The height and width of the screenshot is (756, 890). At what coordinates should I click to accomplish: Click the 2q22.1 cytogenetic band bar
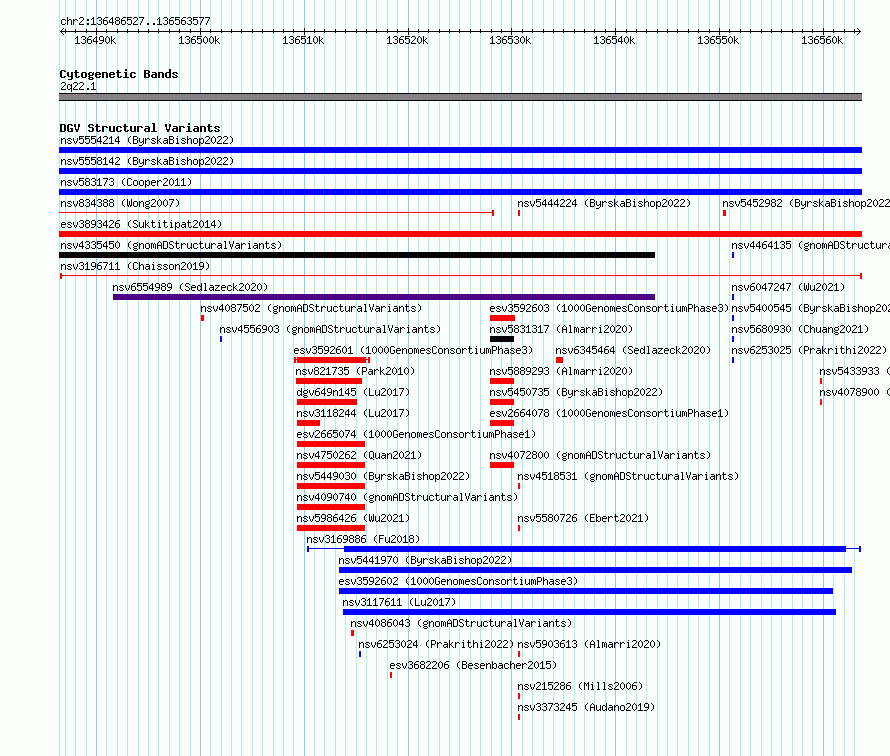point(460,97)
